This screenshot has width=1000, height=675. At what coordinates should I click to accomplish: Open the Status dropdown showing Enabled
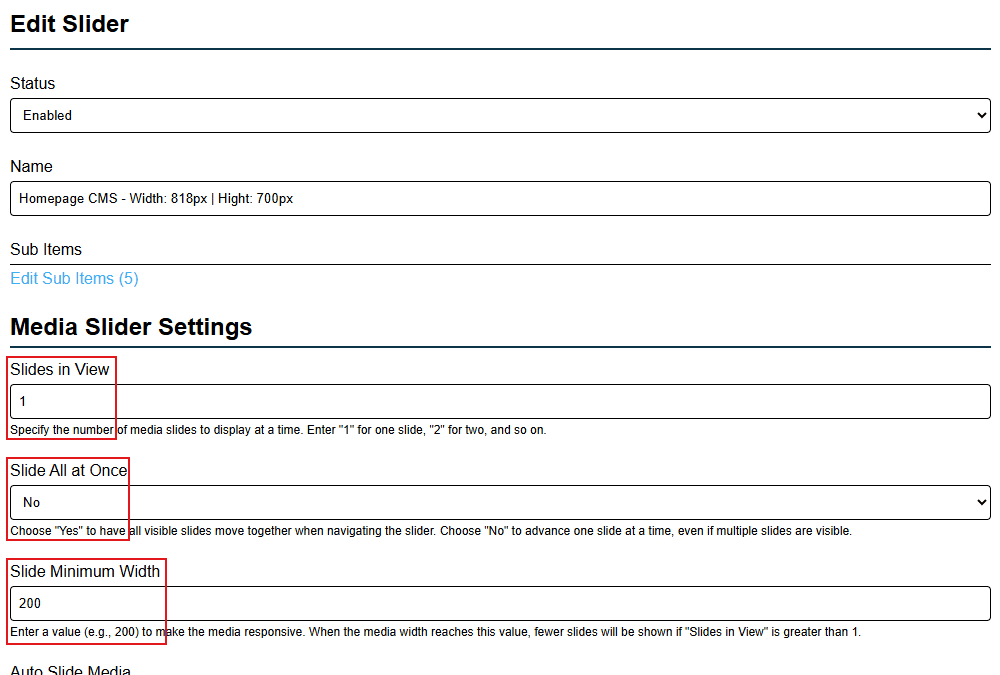pyautogui.click(x=500, y=115)
